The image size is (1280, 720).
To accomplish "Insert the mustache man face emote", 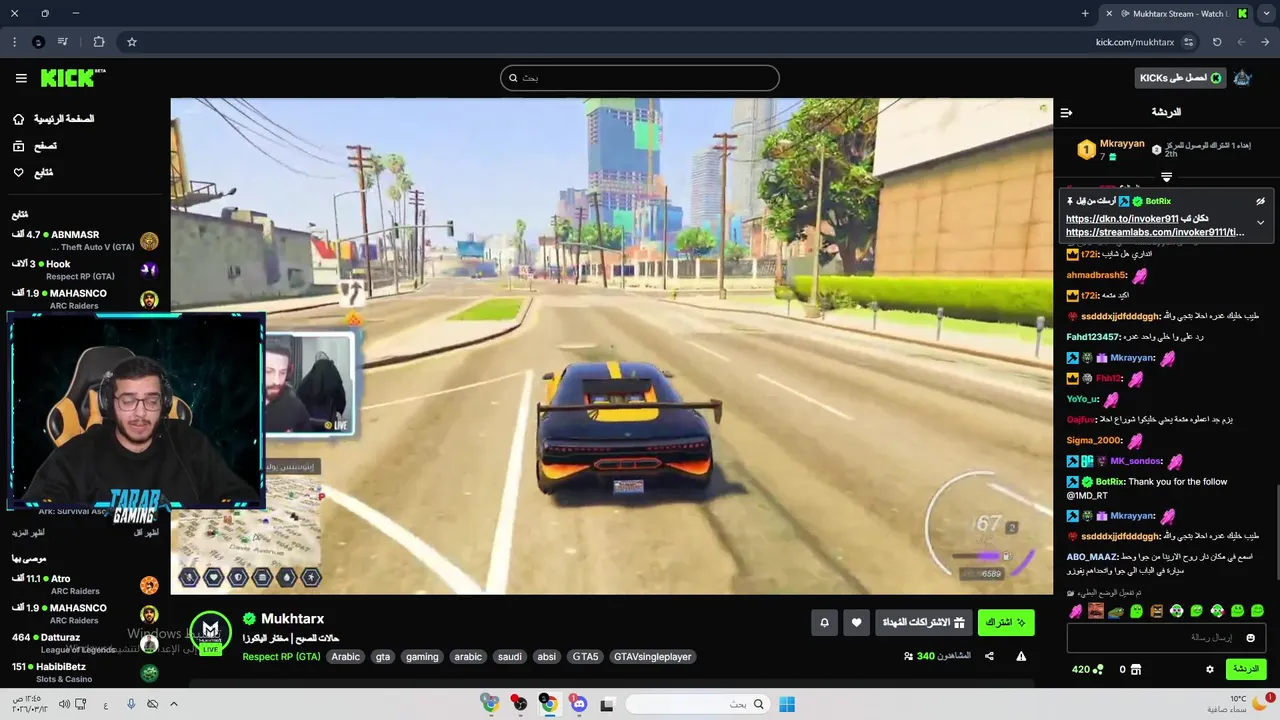I will (x=1096, y=611).
